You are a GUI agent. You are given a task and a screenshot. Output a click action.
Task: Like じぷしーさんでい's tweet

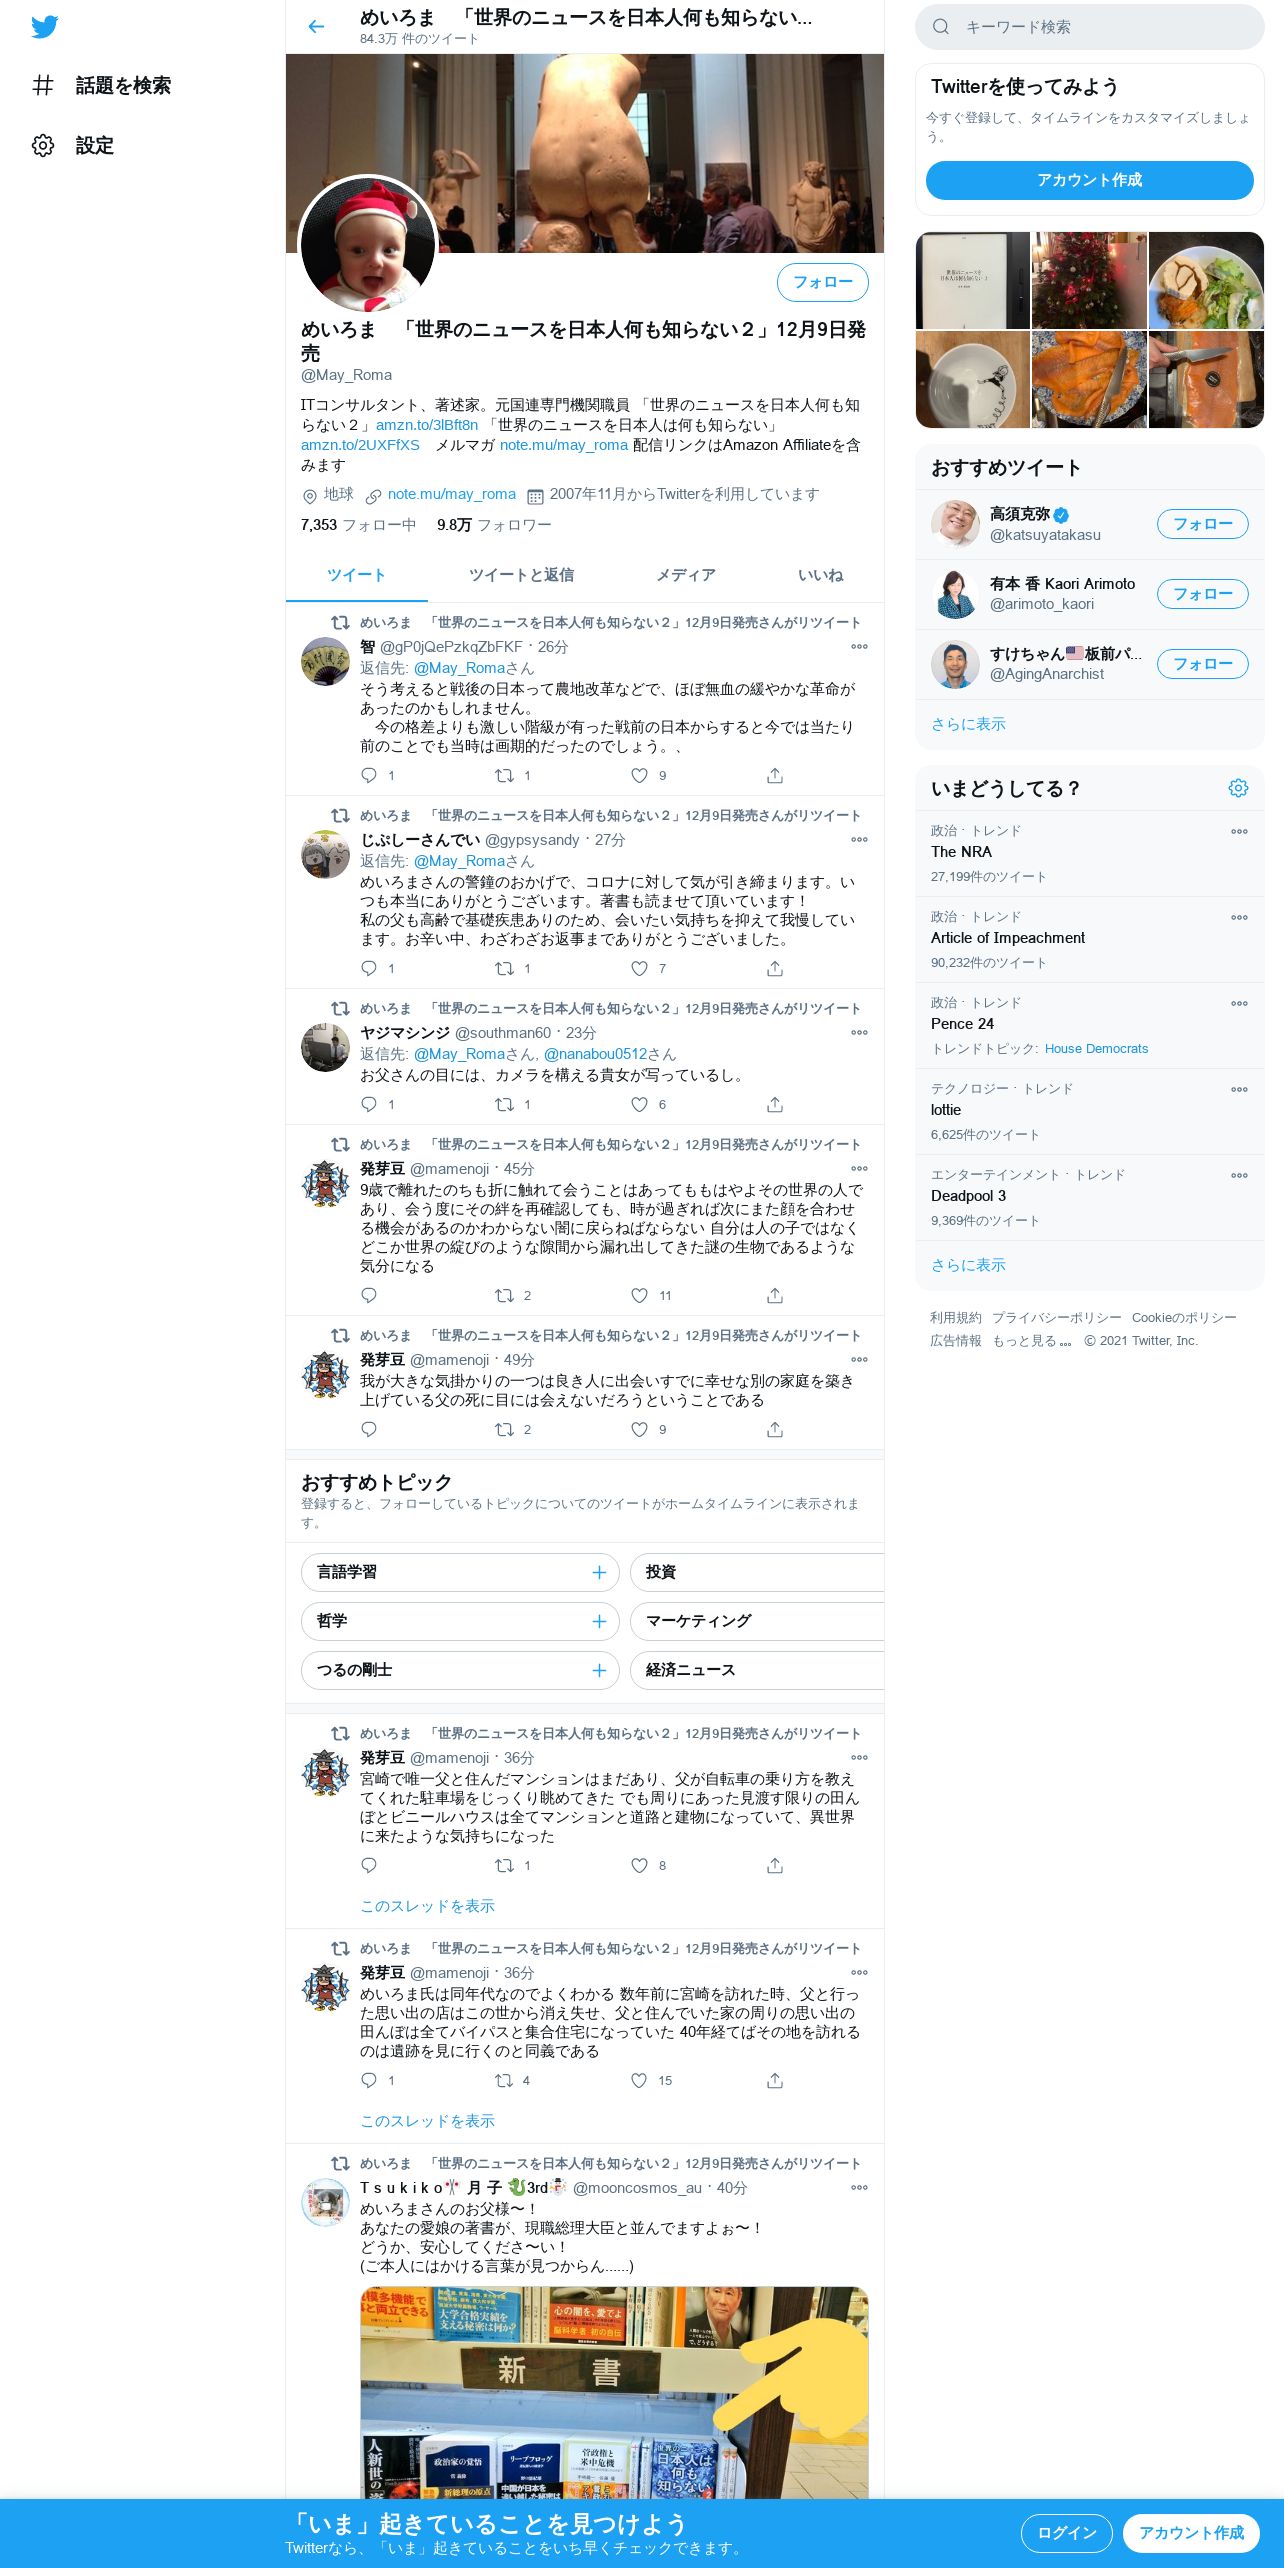pos(639,968)
